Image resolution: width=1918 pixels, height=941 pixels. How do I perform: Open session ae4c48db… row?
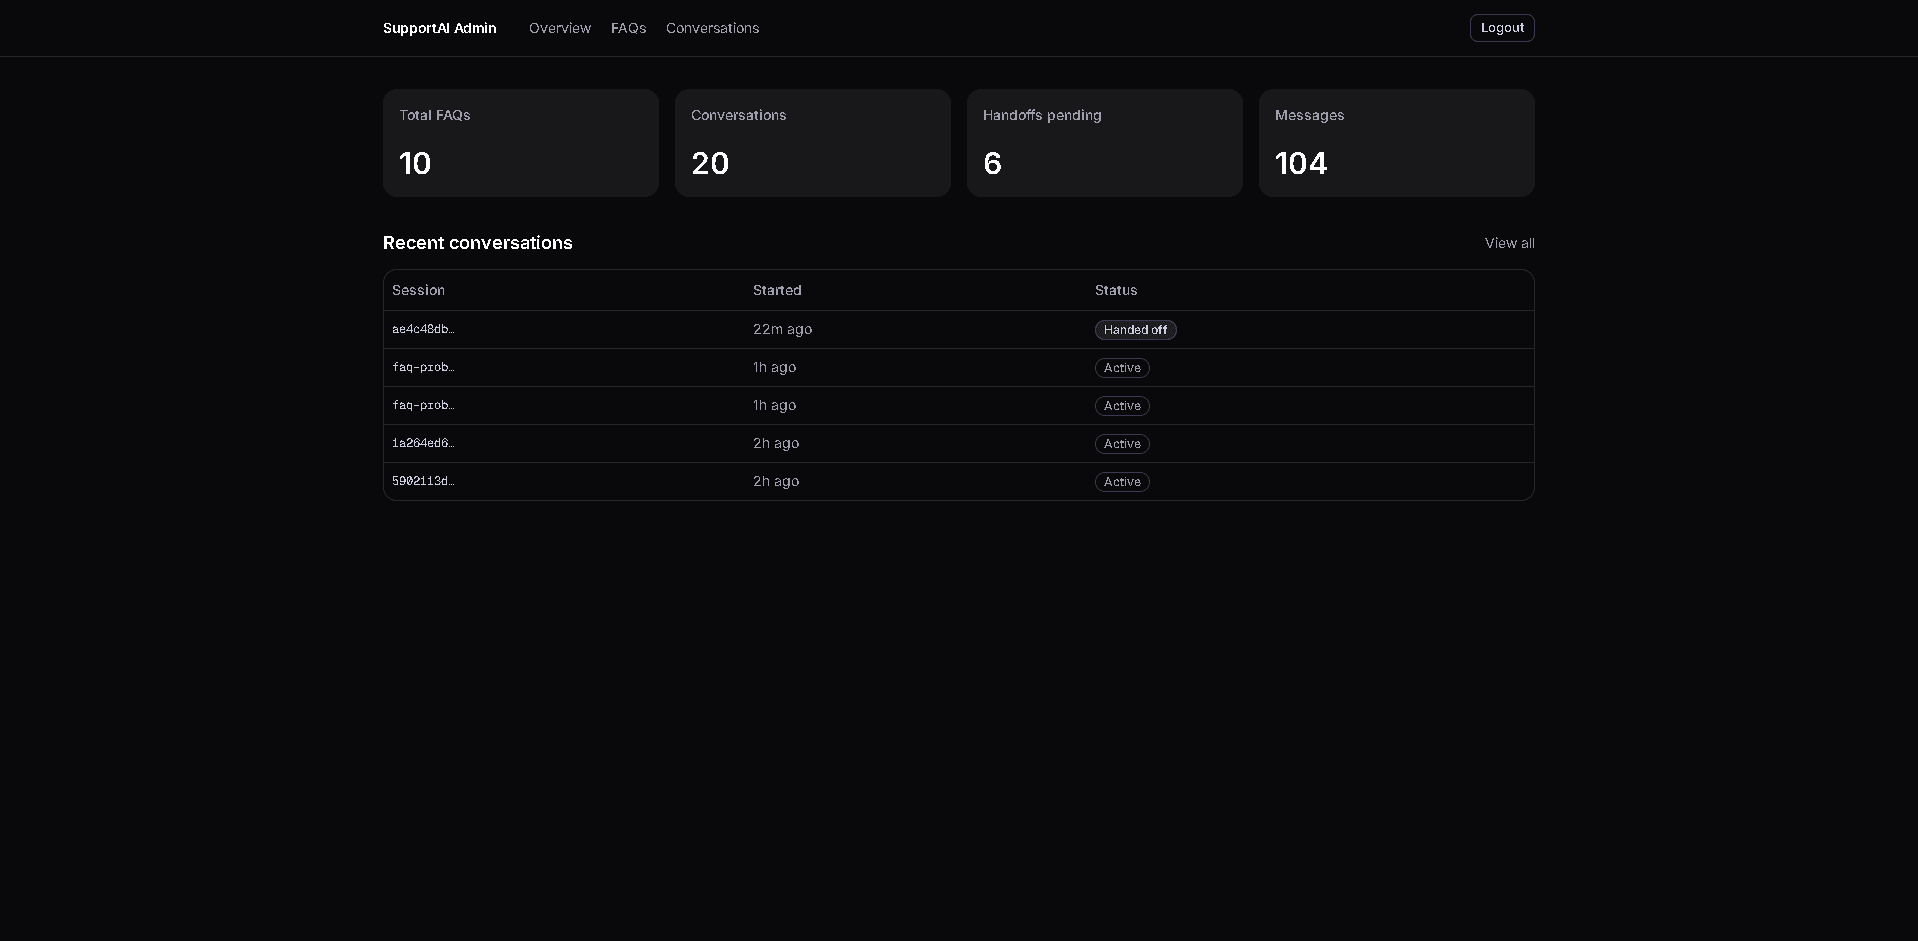pos(958,330)
